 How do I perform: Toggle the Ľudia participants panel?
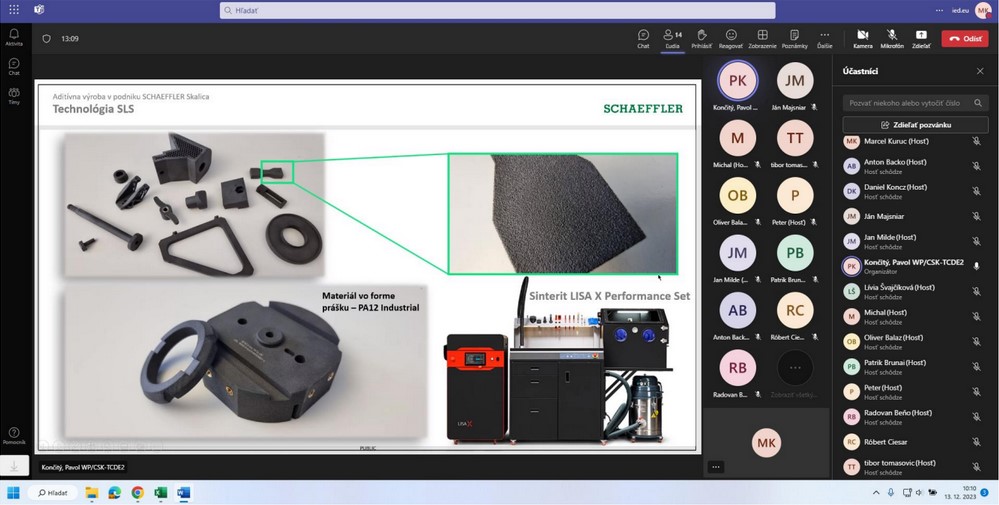(x=673, y=38)
